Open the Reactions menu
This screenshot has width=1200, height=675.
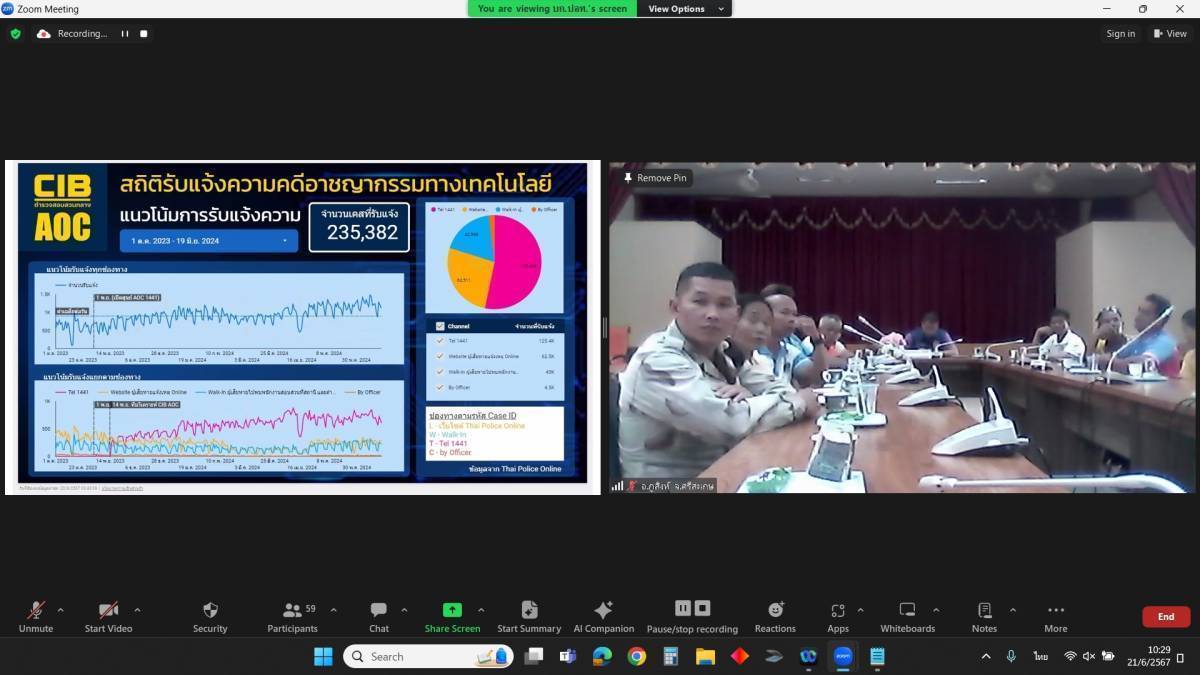(x=775, y=616)
